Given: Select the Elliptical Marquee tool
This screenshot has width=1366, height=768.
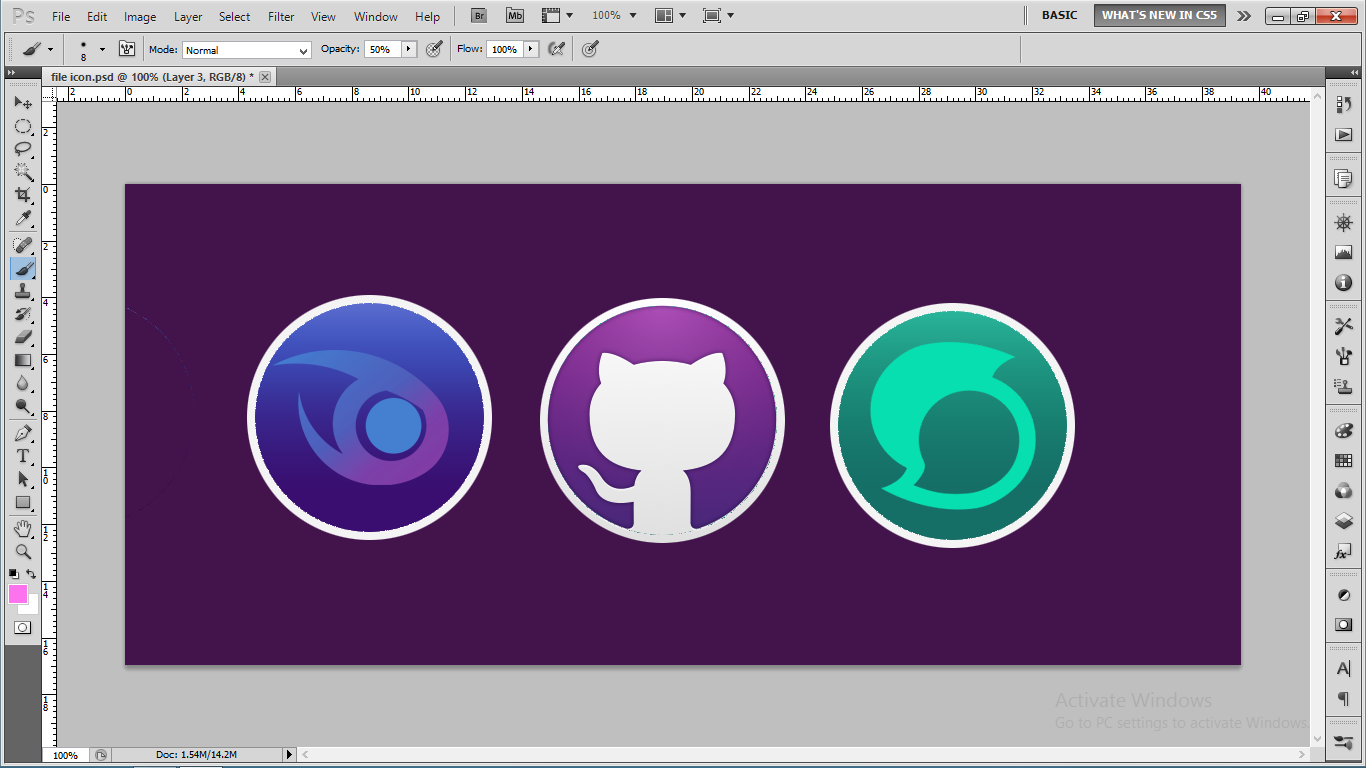Looking at the screenshot, I should pyautogui.click(x=22, y=126).
